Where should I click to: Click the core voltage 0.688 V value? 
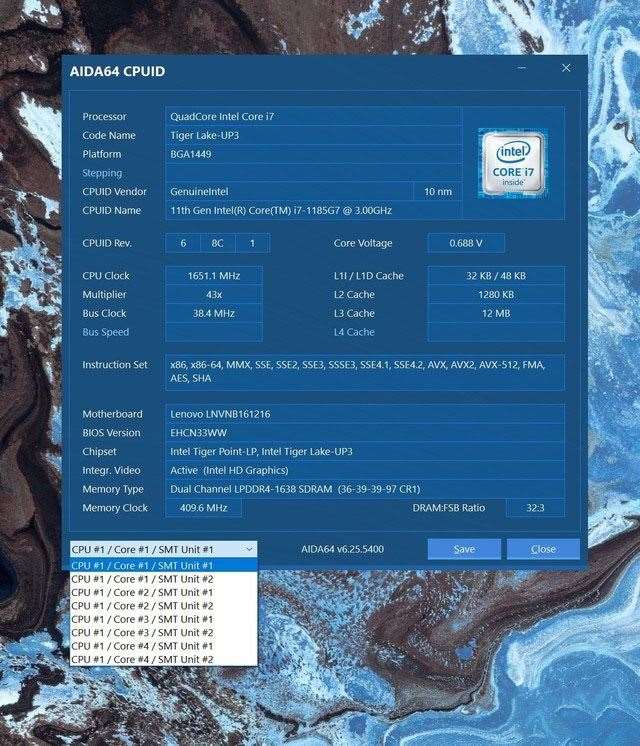point(466,243)
